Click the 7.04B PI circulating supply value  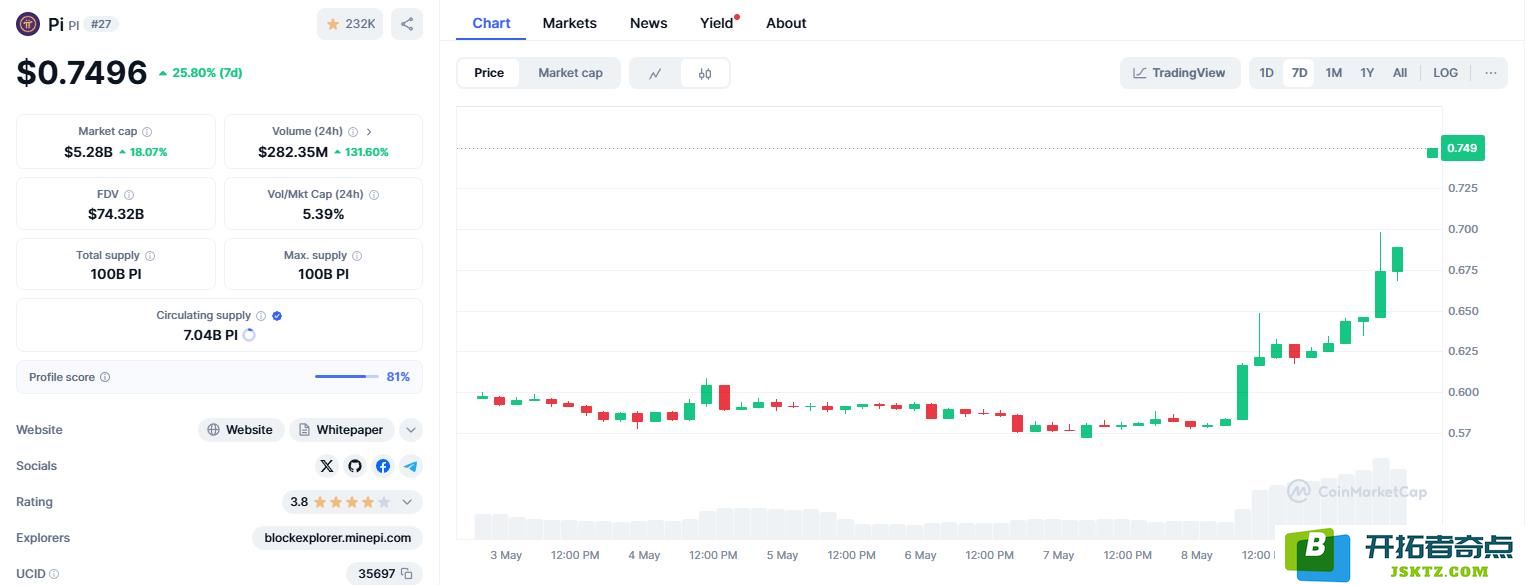click(210, 335)
